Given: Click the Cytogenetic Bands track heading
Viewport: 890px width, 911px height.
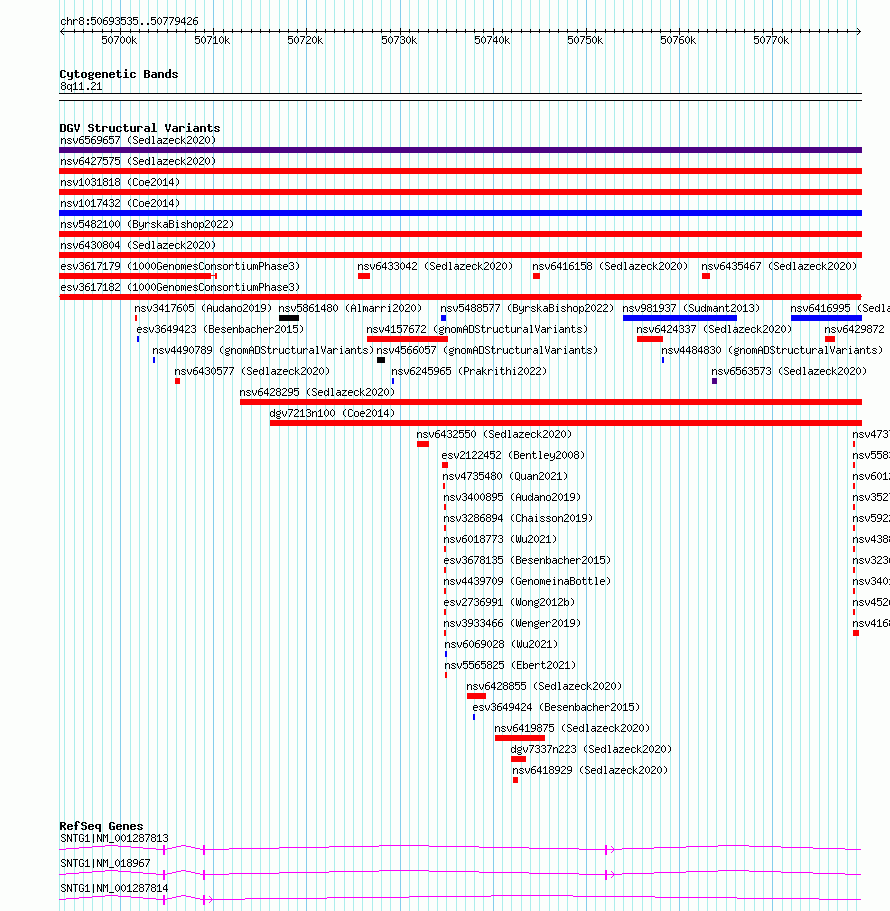Looking at the screenshot, I should pyautogui.click(x=119, y=74).
